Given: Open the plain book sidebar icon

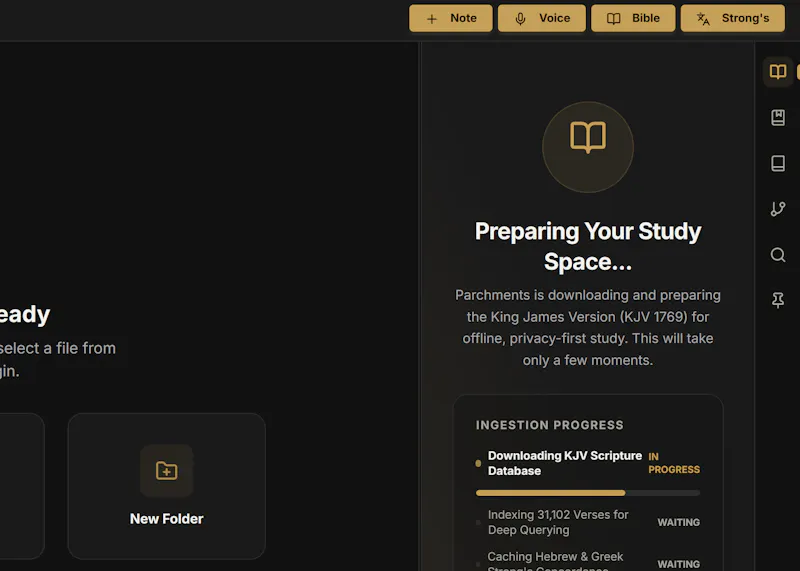Looking at the screenshot, I should 778,163.
